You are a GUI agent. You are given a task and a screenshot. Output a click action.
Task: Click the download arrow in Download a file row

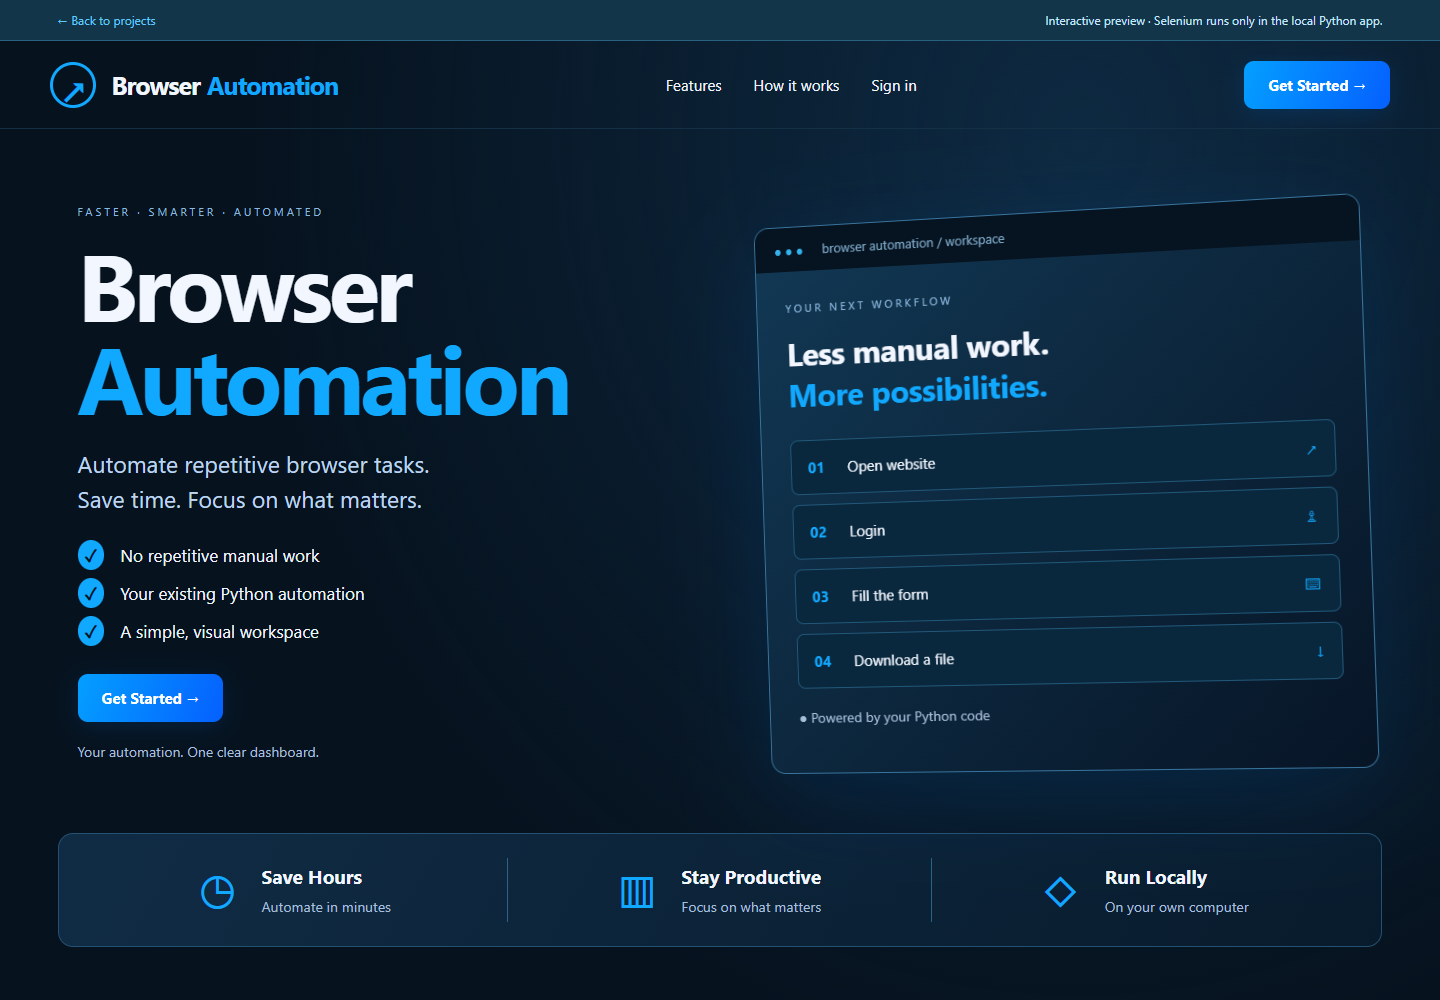1320,651
